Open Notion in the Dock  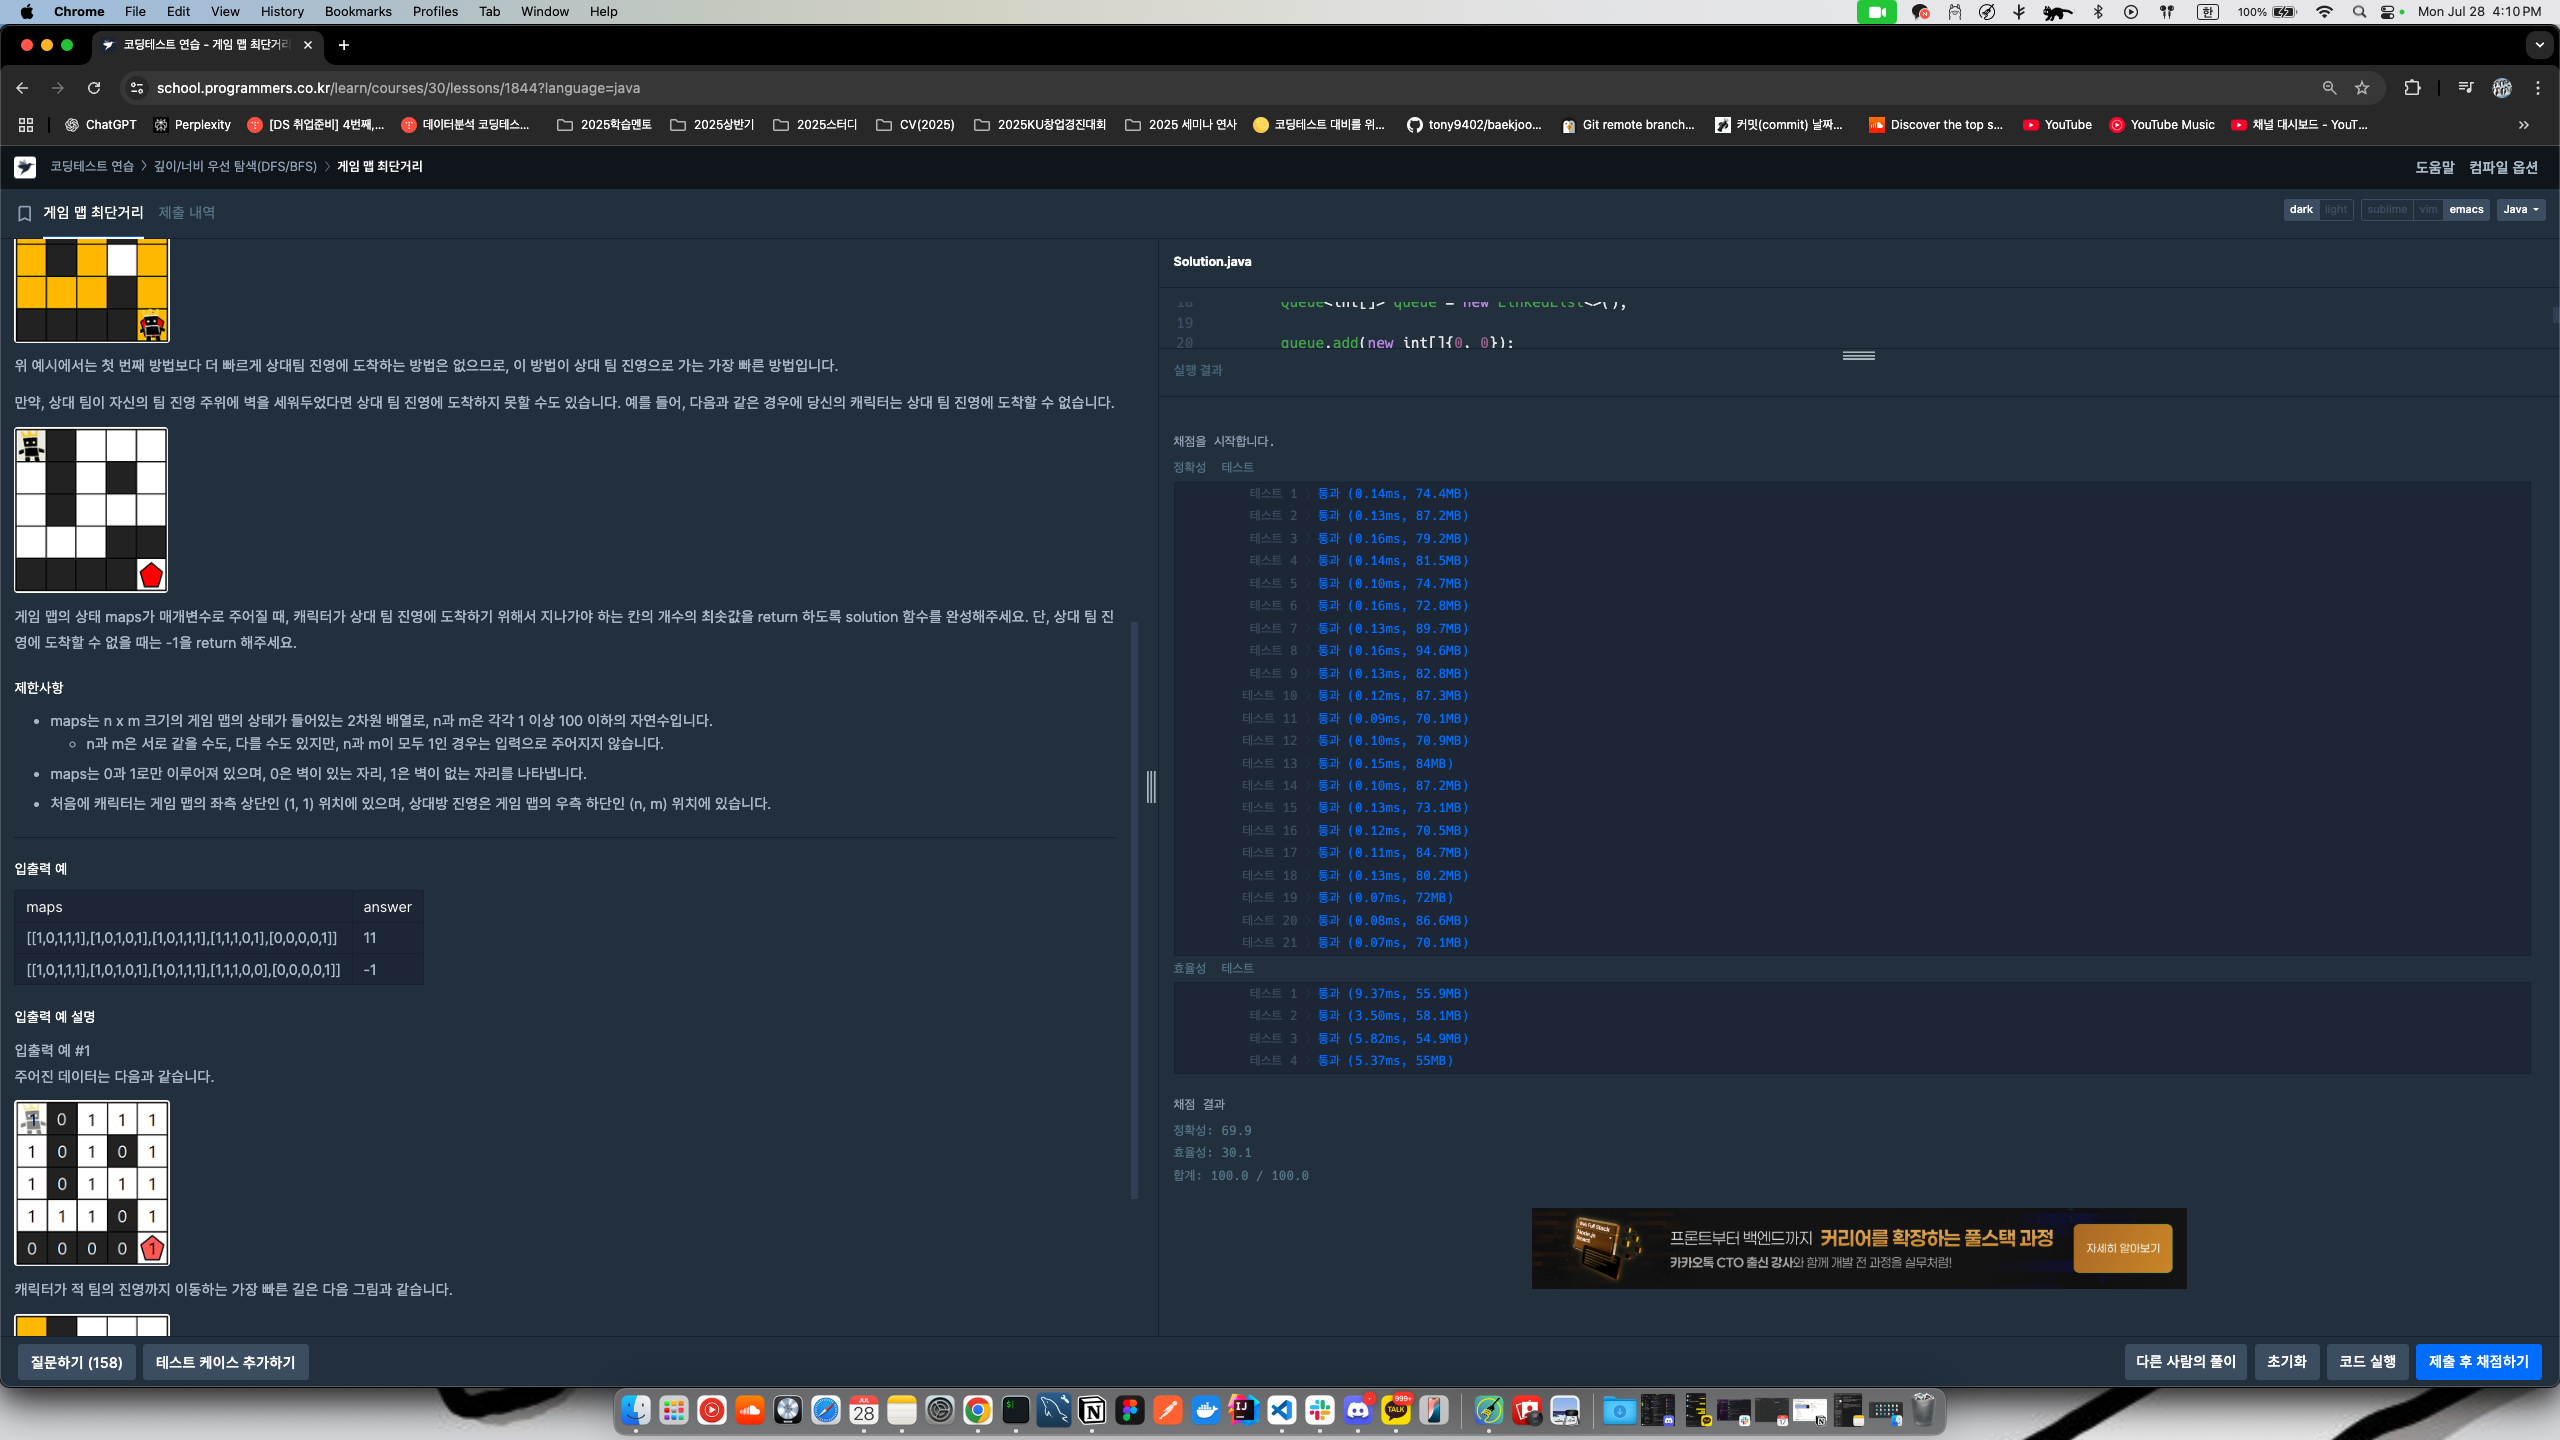click(x=1092, y=1410)
